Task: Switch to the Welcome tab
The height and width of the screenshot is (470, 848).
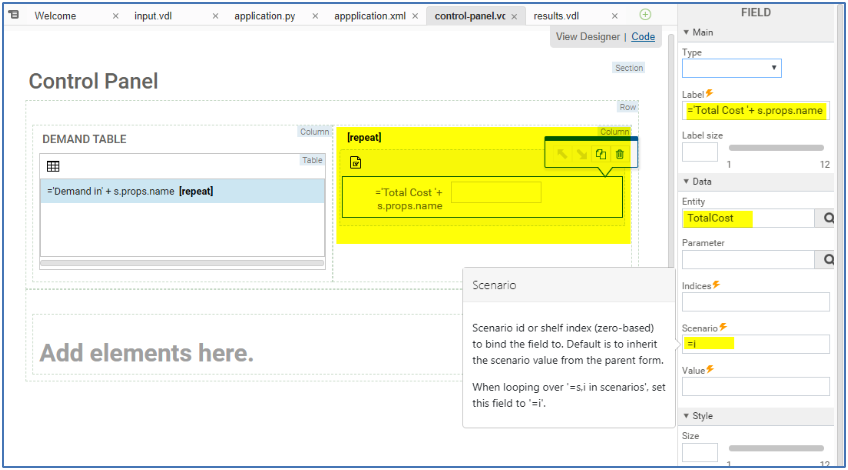Action: pyautogui.click(x=55, y=16)
